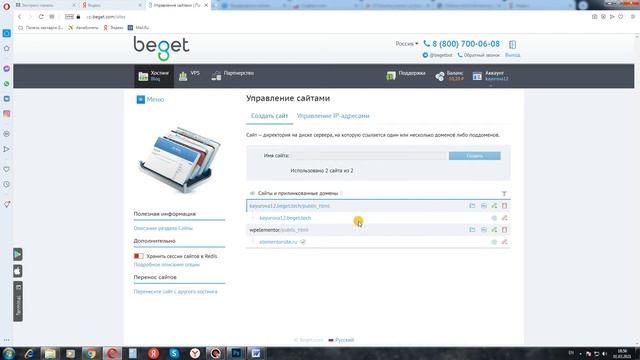Open Mail.Ru bookmark in bookmarks bar
The image size is (640, 360).
point(138,27)
